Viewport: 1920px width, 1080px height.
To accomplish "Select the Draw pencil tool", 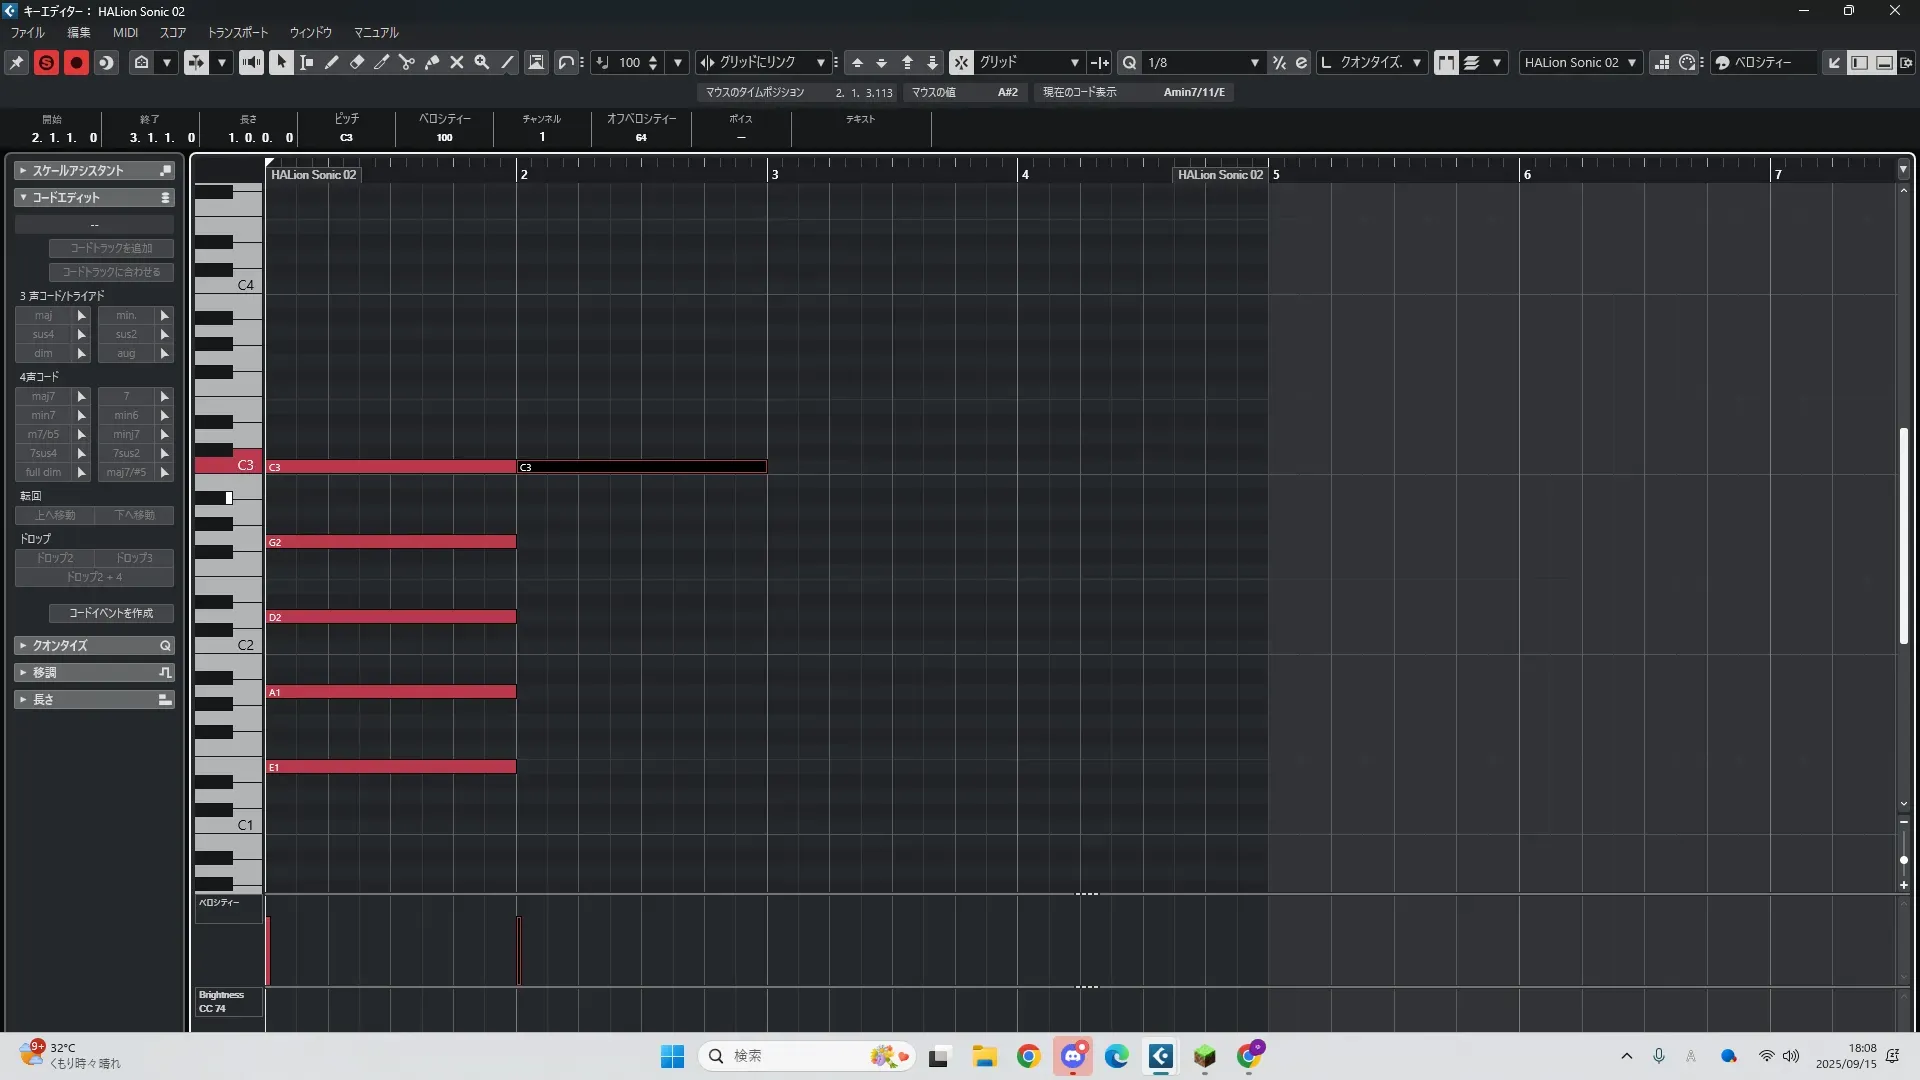I will point(332,62).
